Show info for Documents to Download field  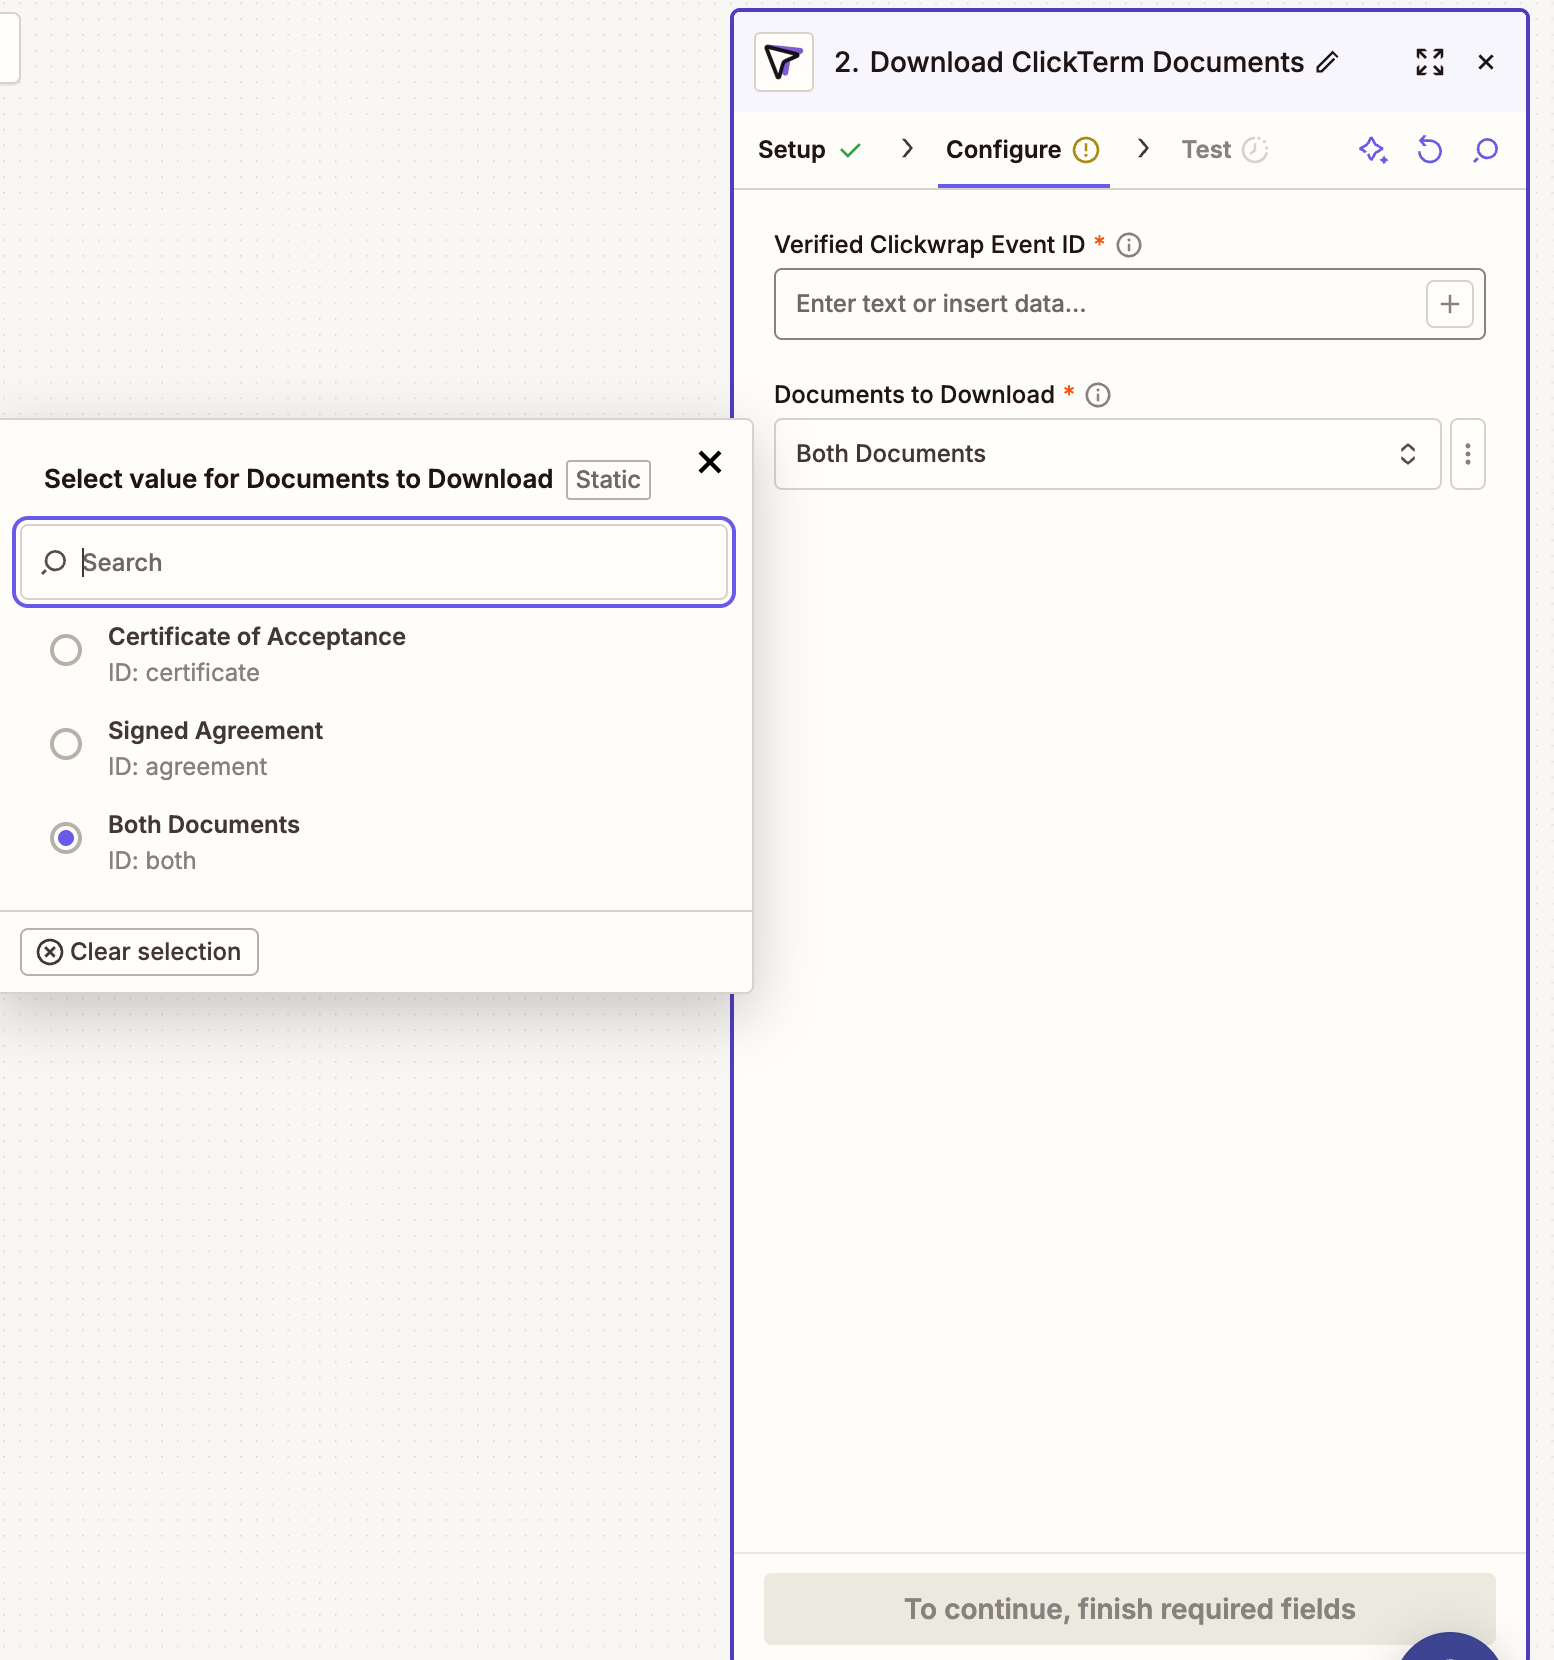pyautogui.click(x=1098, y=395)
